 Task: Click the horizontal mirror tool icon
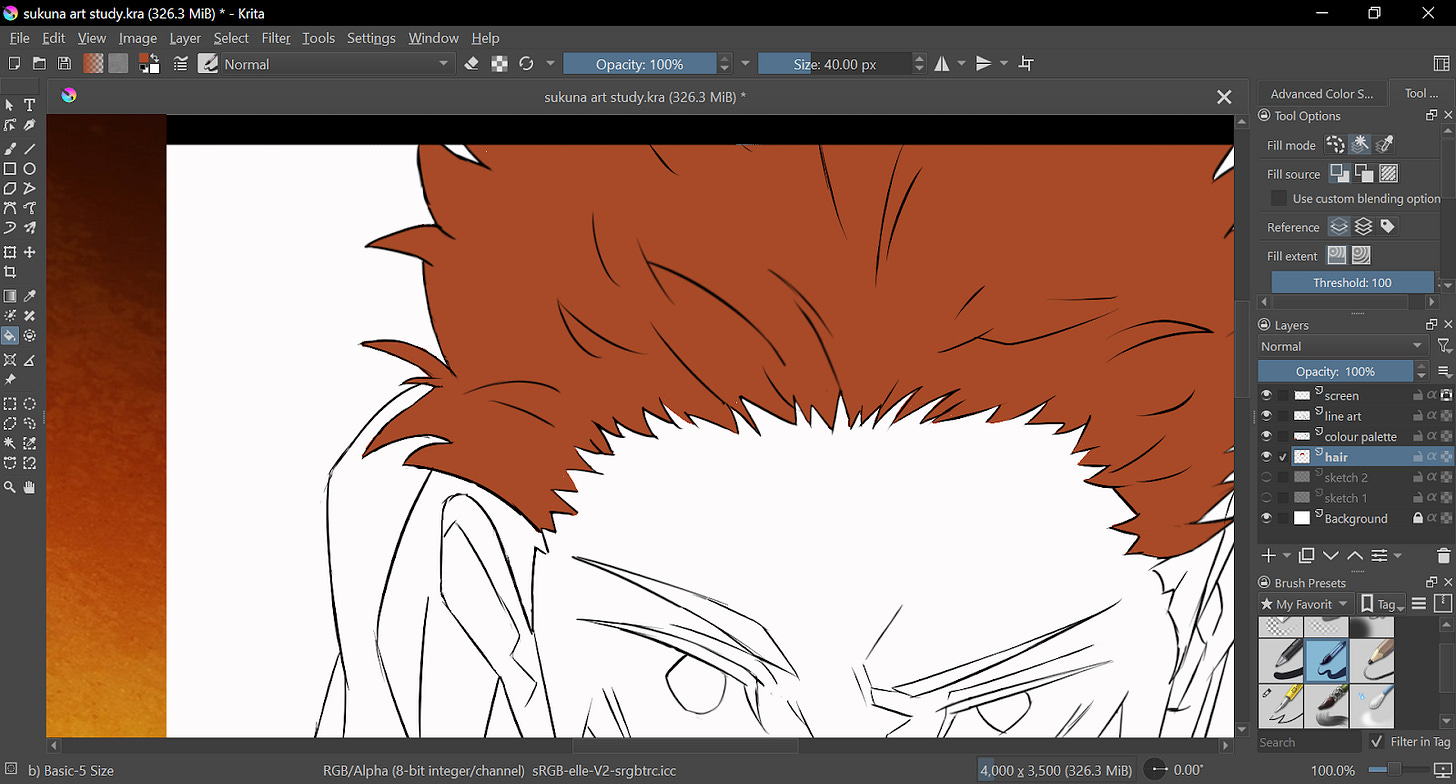pyautogui.click(x=942, y=64)
